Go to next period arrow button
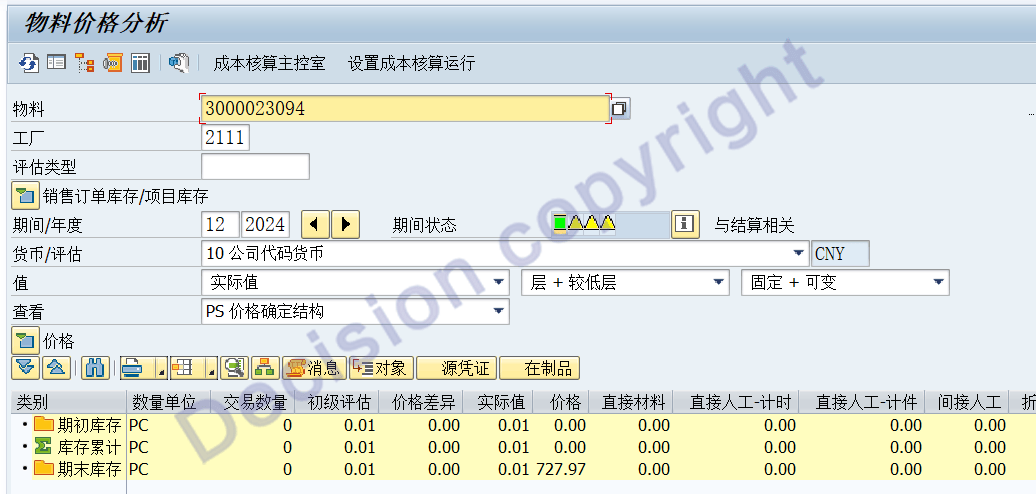The width and height of the screenshot is (1036, 494). coord(345,225)
